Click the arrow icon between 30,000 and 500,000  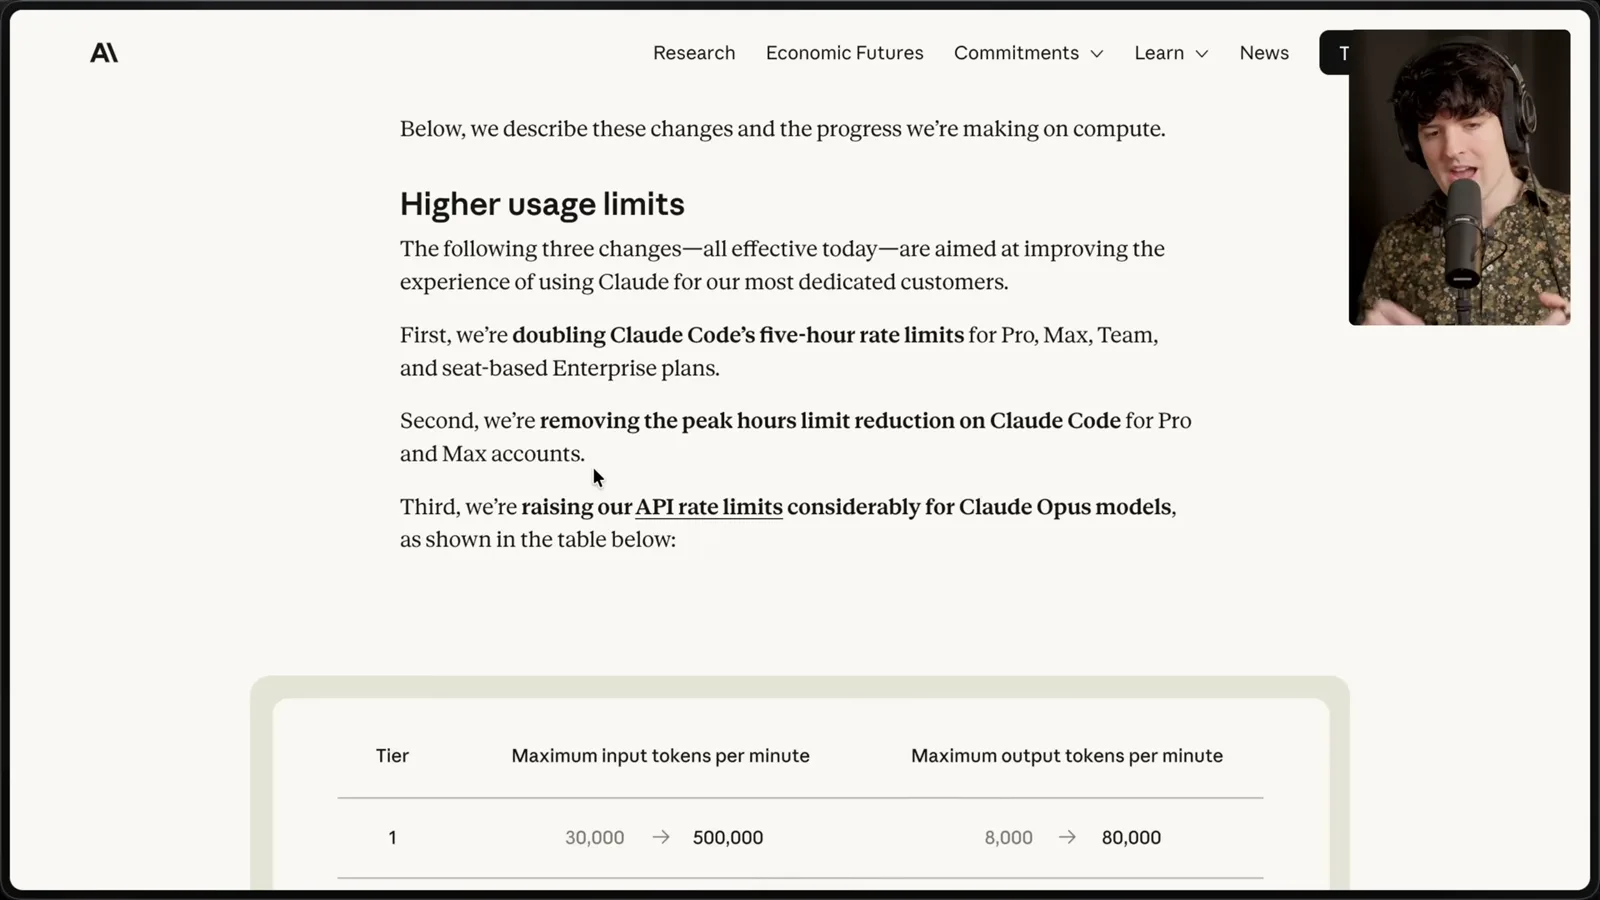pos(661,837)
